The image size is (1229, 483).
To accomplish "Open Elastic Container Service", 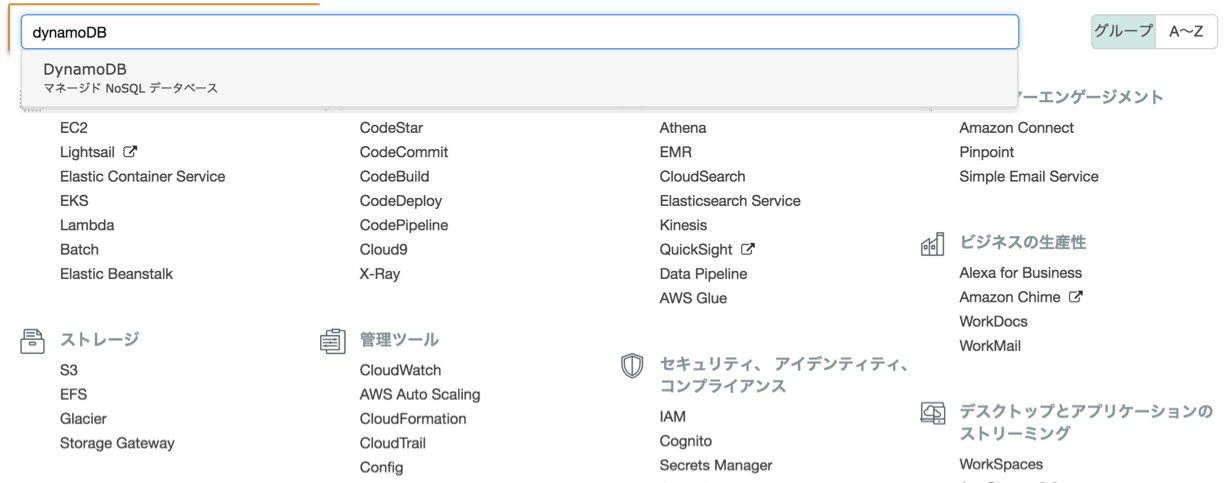I will (143, 176).
